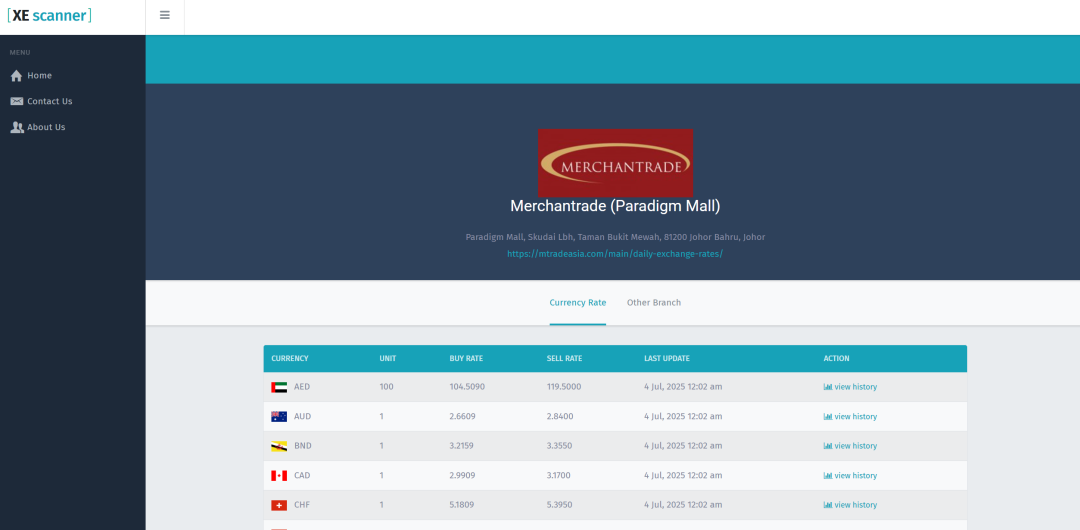This screenshot has width=1080, height=530.
Task: Select the Currency Rate tab
Action: point(577,303)
